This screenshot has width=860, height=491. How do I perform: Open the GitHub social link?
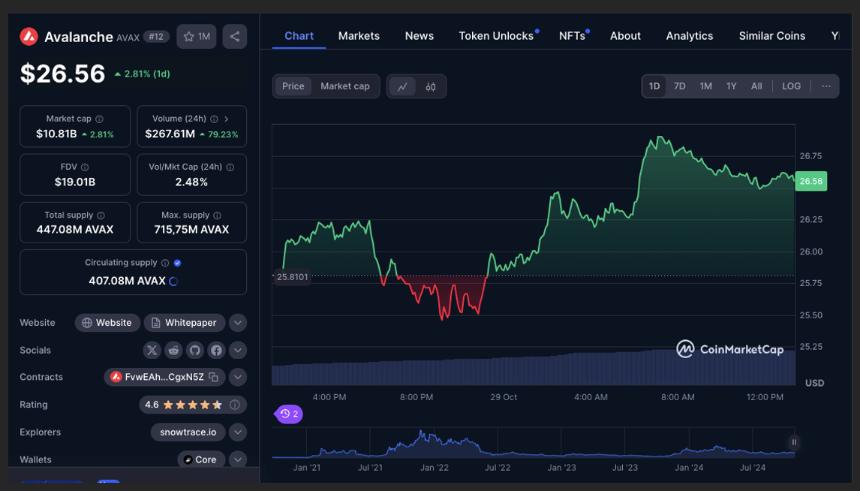click(x=195, y=350)
